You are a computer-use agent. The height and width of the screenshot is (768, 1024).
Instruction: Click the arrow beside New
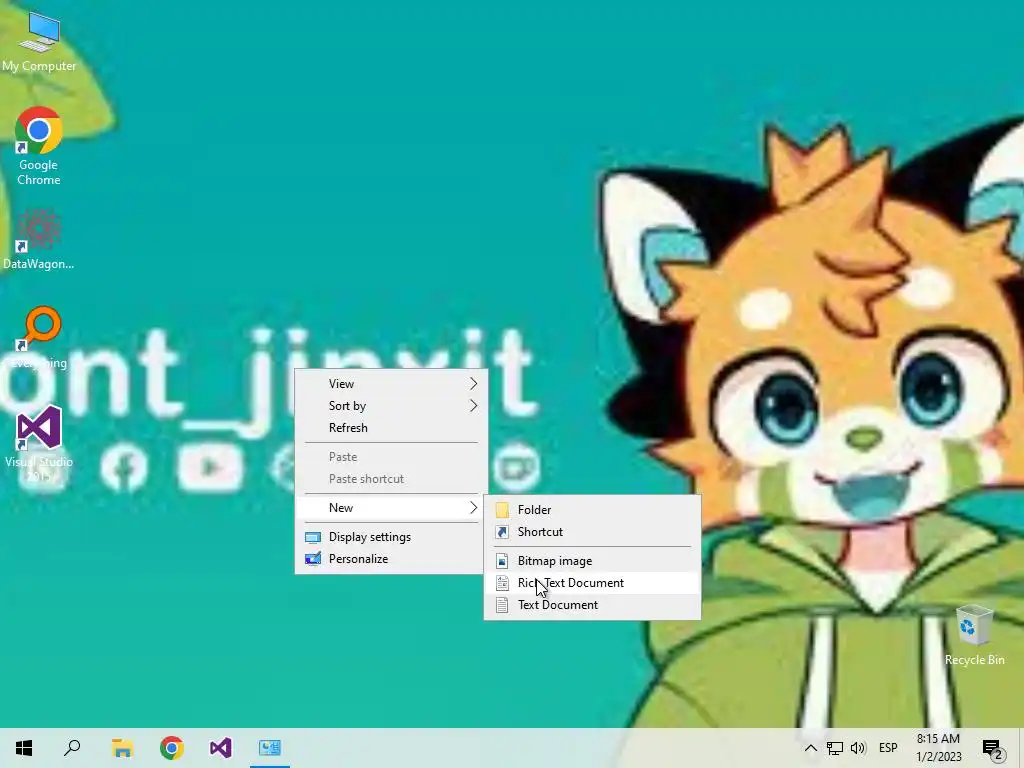(473, 507)
